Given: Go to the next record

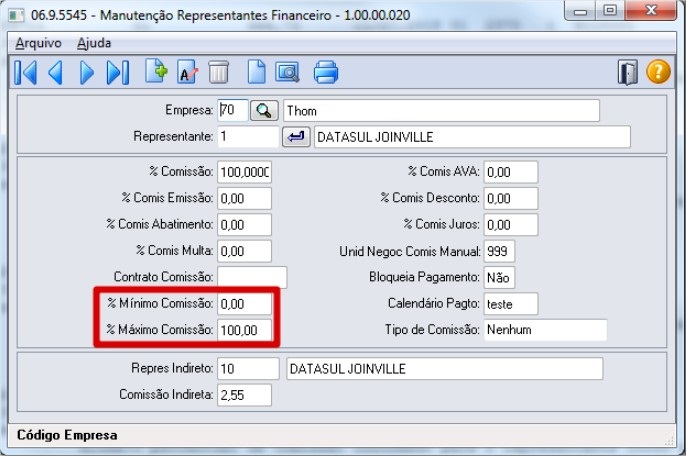Looking at the screenshot, I should 87,72.
